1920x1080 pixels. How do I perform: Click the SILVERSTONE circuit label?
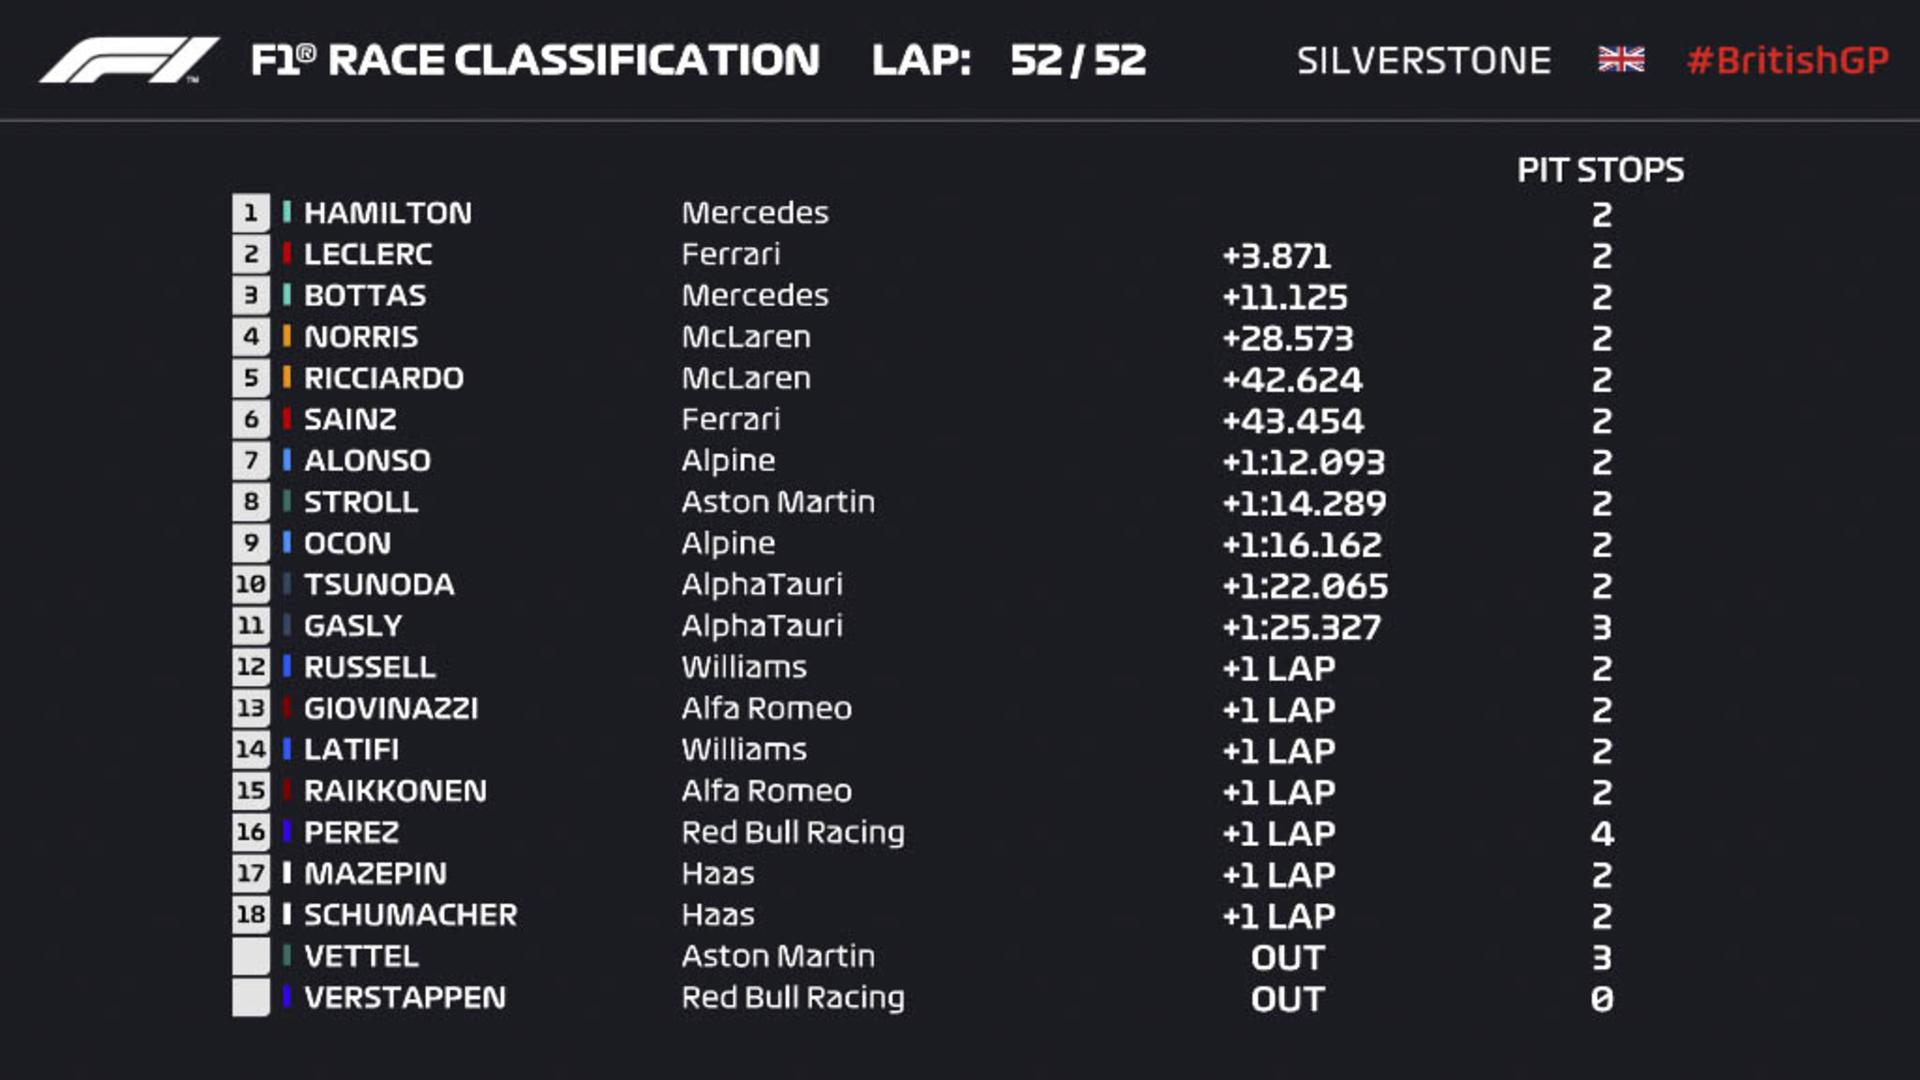1424,61
